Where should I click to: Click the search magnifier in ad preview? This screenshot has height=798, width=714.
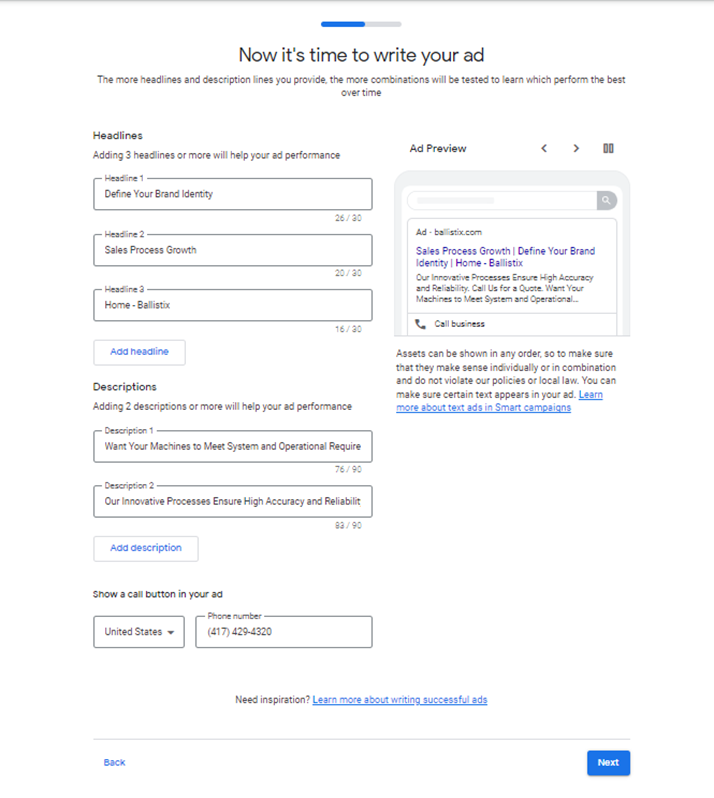click(x=606, y=201)
